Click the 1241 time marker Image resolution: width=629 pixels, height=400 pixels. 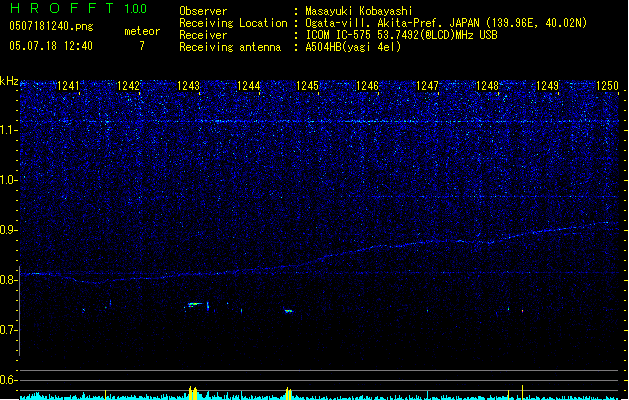click(x=69, y=86)
